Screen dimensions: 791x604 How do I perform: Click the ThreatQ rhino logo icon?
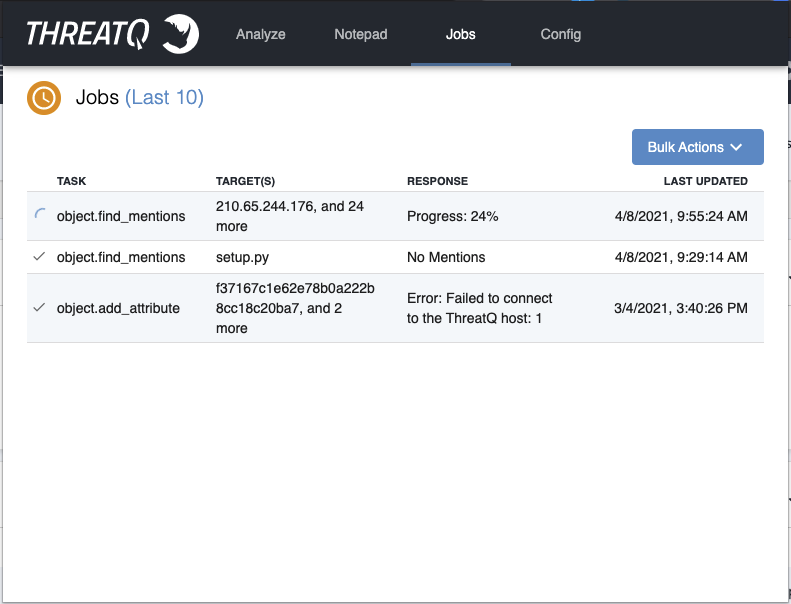(181, 34)
